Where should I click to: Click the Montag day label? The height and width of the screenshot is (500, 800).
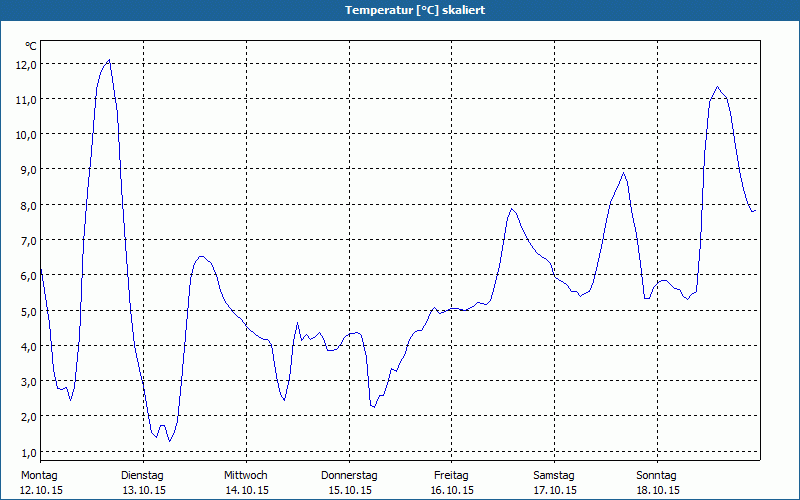(x=40, y=475)
